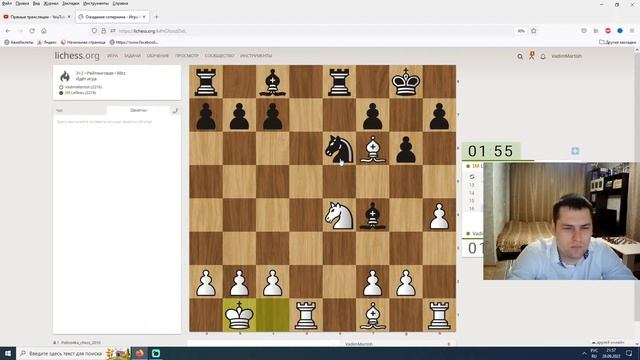Image resolution: width=640 pixels, height=360 pixels.
Task: Go back using the browser back arrow
Action: pos(8,31)
